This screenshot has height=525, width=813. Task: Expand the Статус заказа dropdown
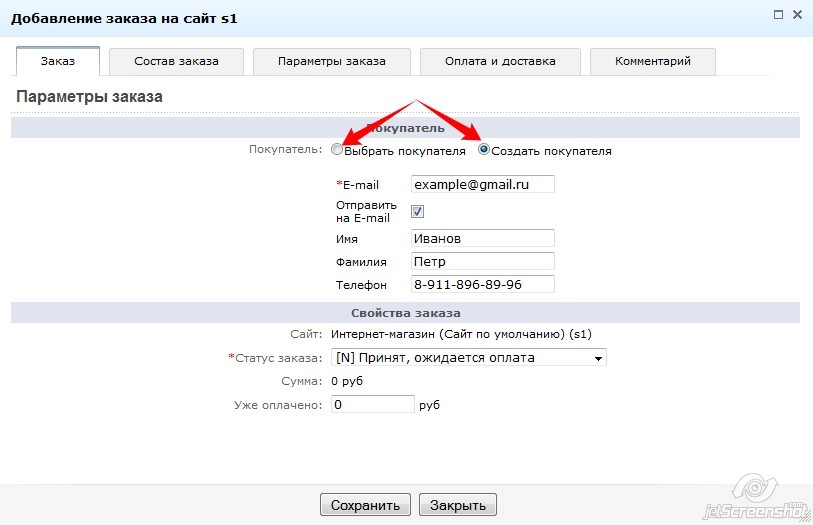468,358
